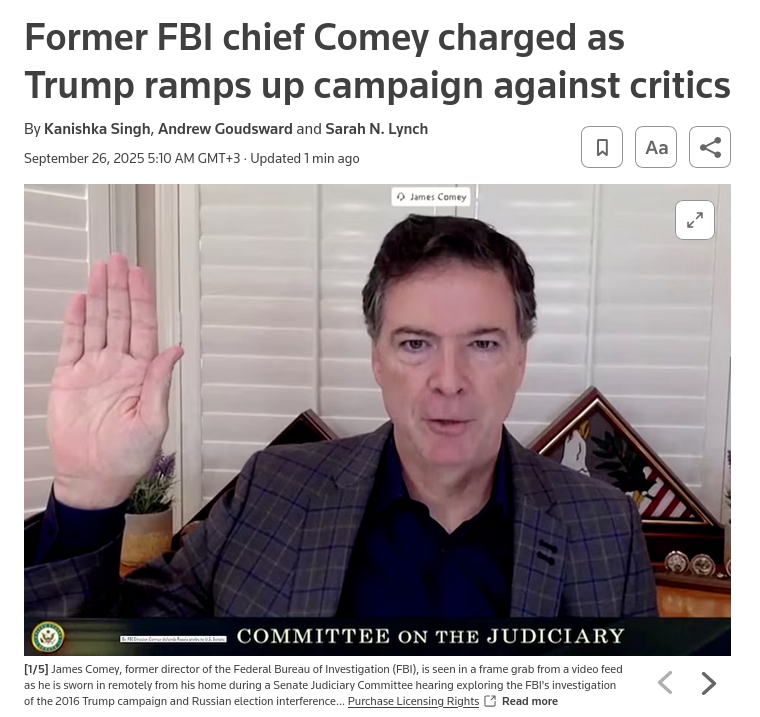Click the photo caption text
This screenshot has height=717, width=760.
click(323, 685)
